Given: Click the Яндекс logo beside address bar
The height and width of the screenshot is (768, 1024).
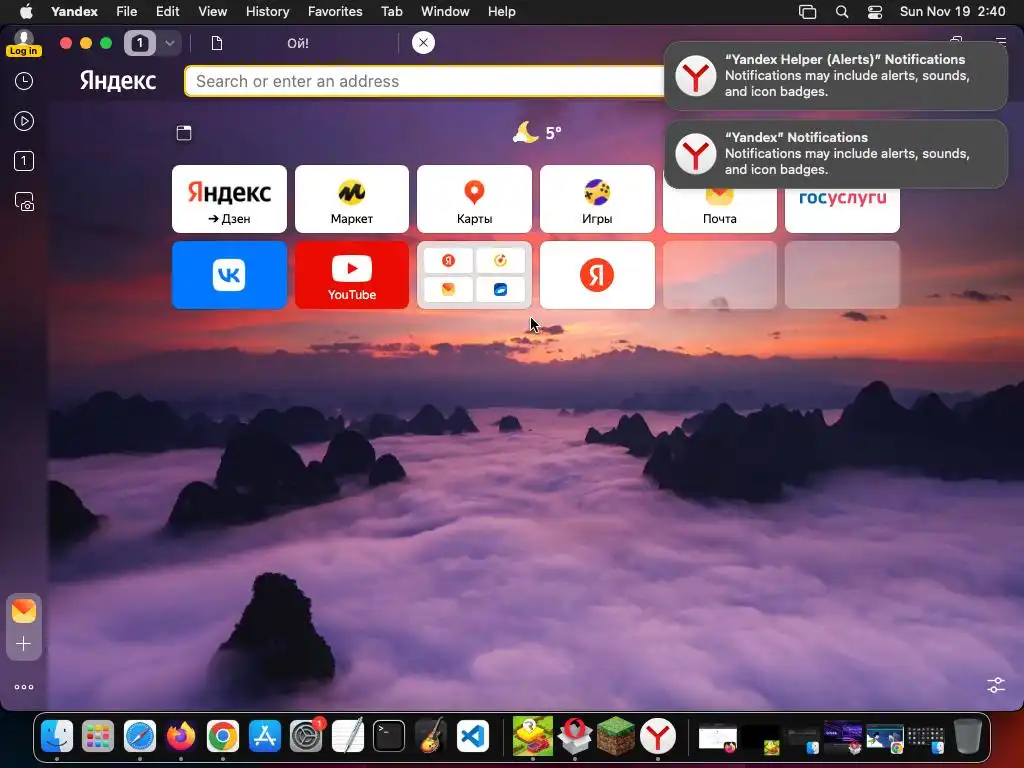Looking at the screenshot, I should 118,81.
